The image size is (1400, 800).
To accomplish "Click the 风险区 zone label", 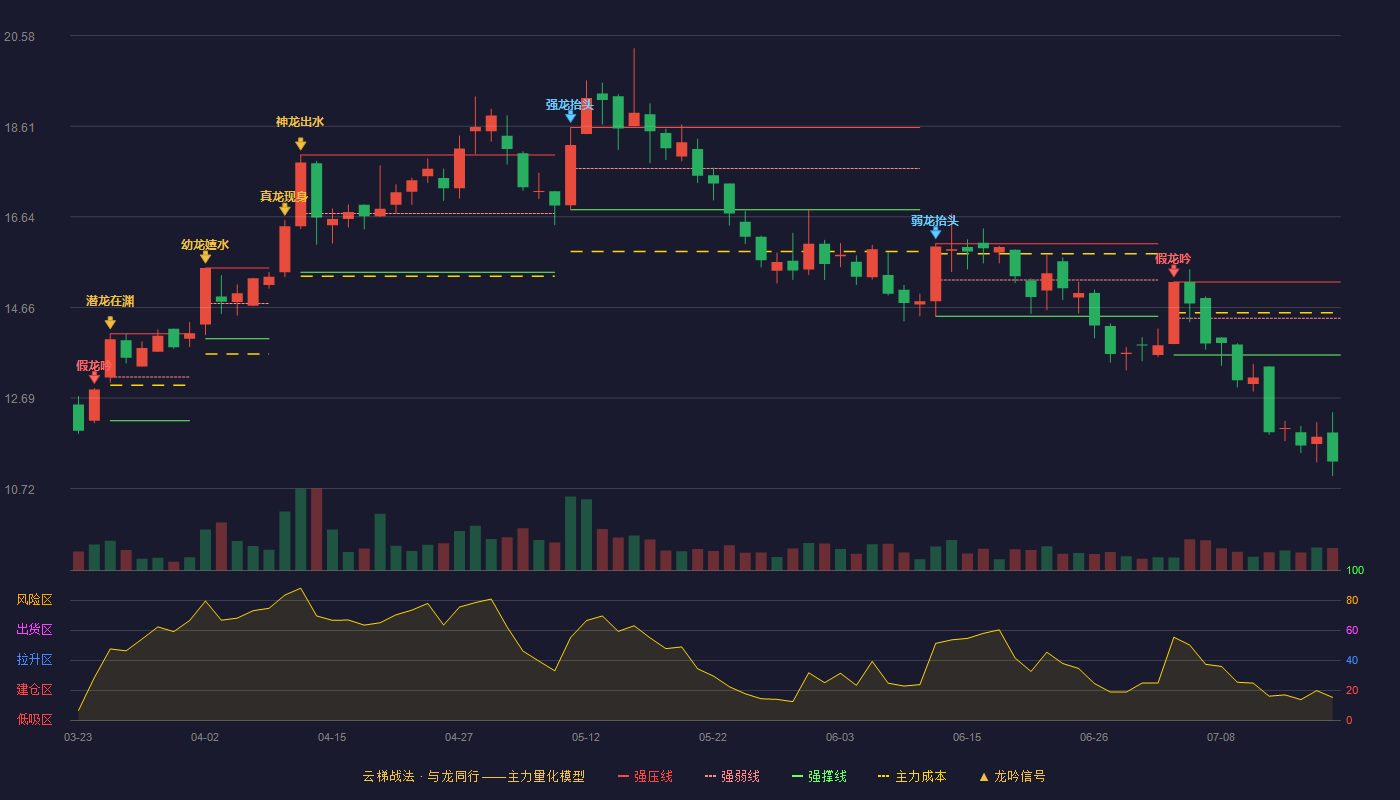I will (x=34, y=600).
